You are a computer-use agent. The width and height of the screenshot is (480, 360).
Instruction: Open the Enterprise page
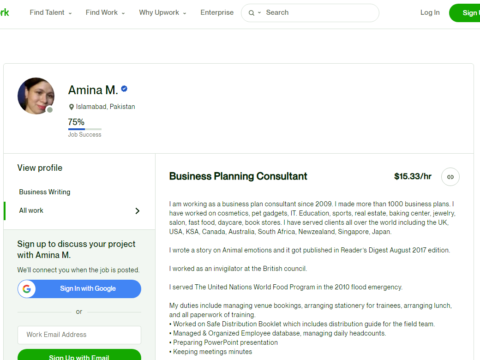[x=217, y=13]
